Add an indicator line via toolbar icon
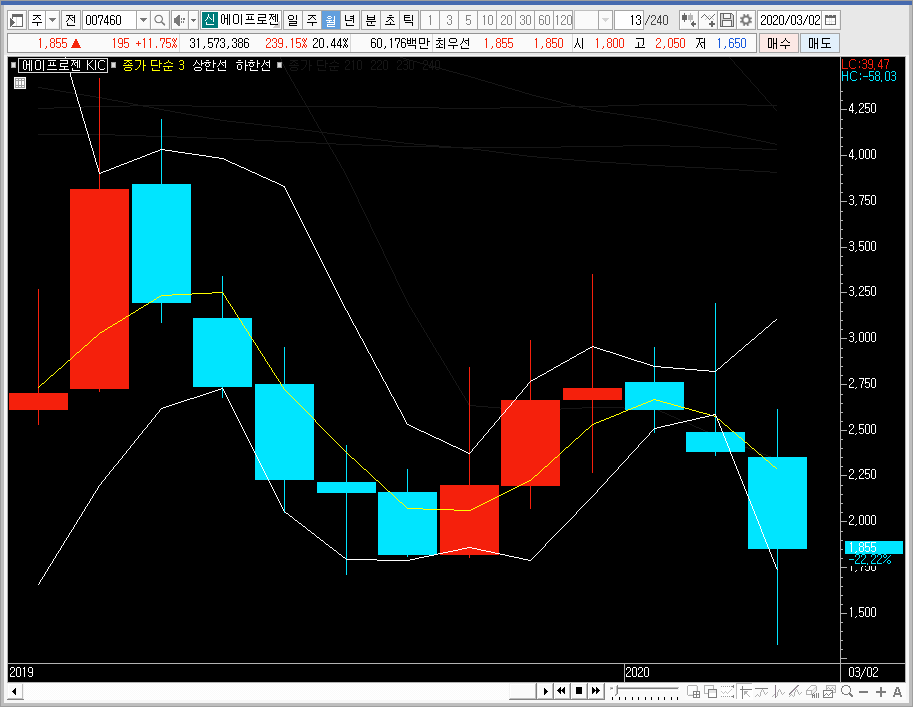This screenshot has width=913, height=707. [708, 21]
